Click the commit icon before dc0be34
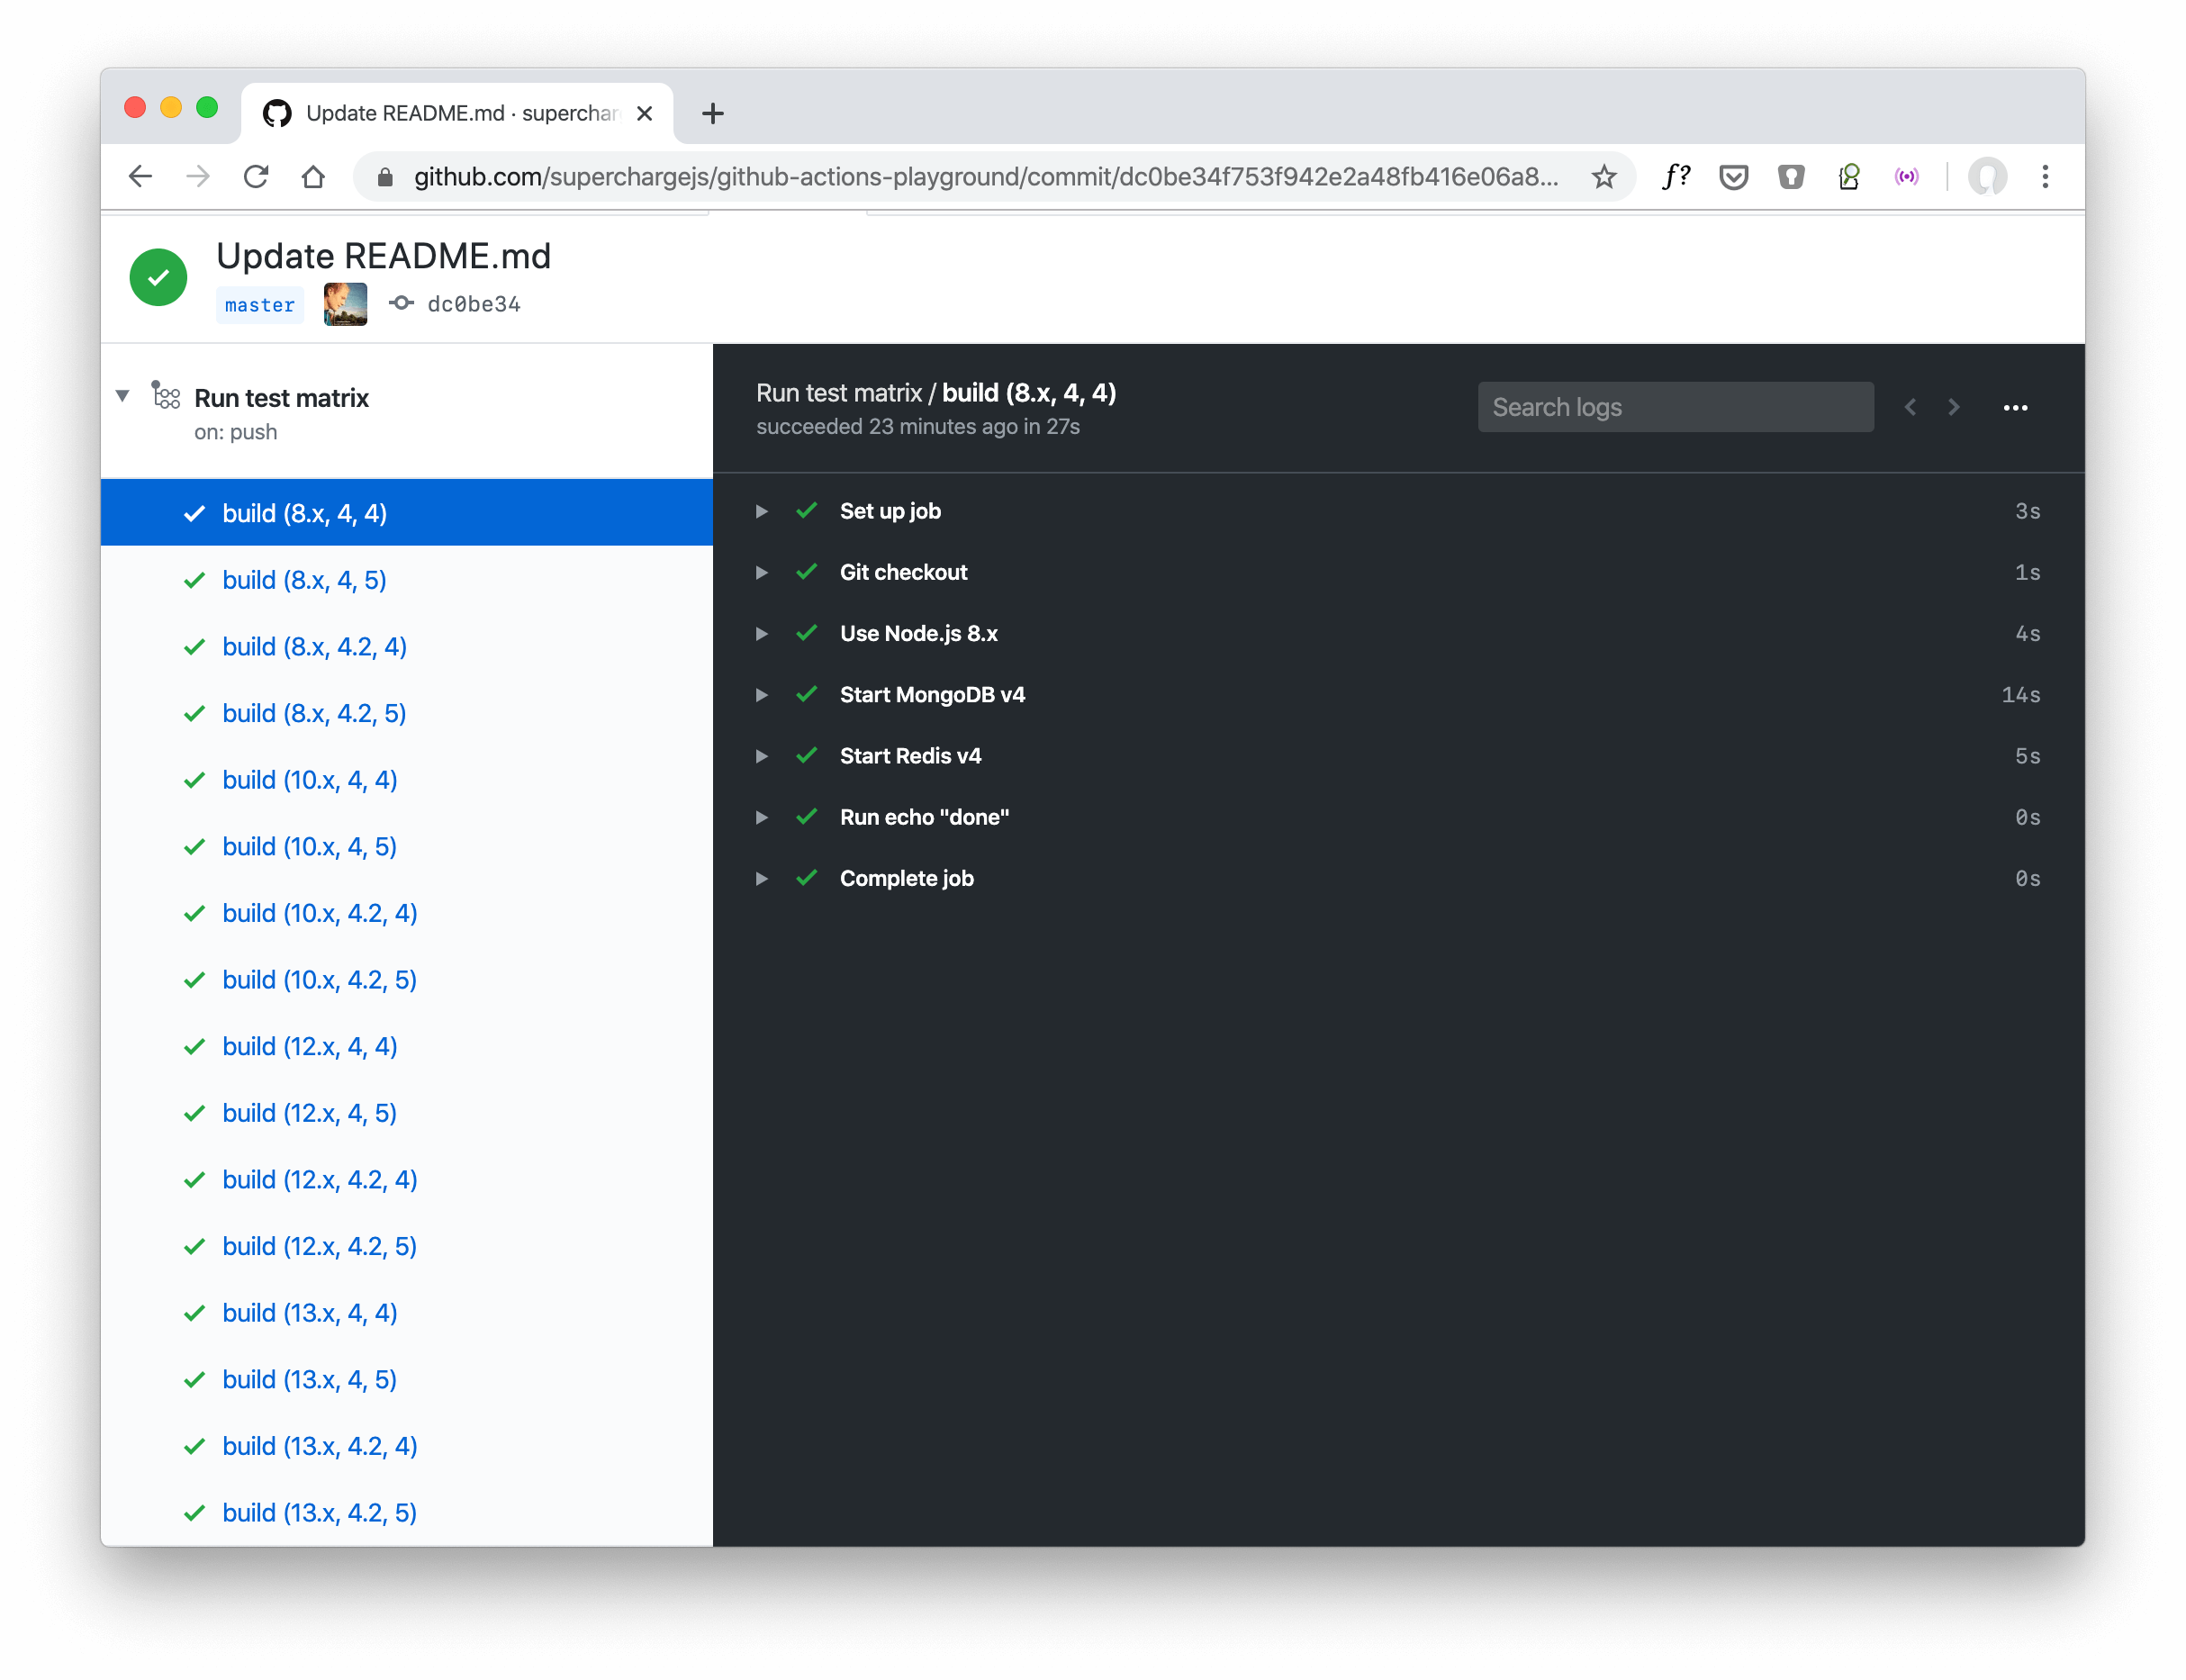Screen dimensions: 2186x1680 (401, 303)
